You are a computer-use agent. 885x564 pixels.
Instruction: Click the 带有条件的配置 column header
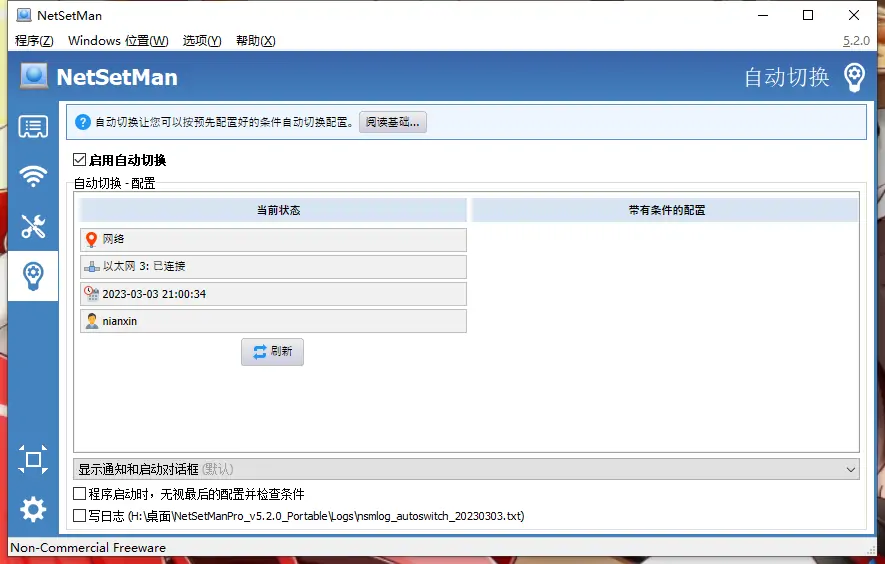point(665,210)
